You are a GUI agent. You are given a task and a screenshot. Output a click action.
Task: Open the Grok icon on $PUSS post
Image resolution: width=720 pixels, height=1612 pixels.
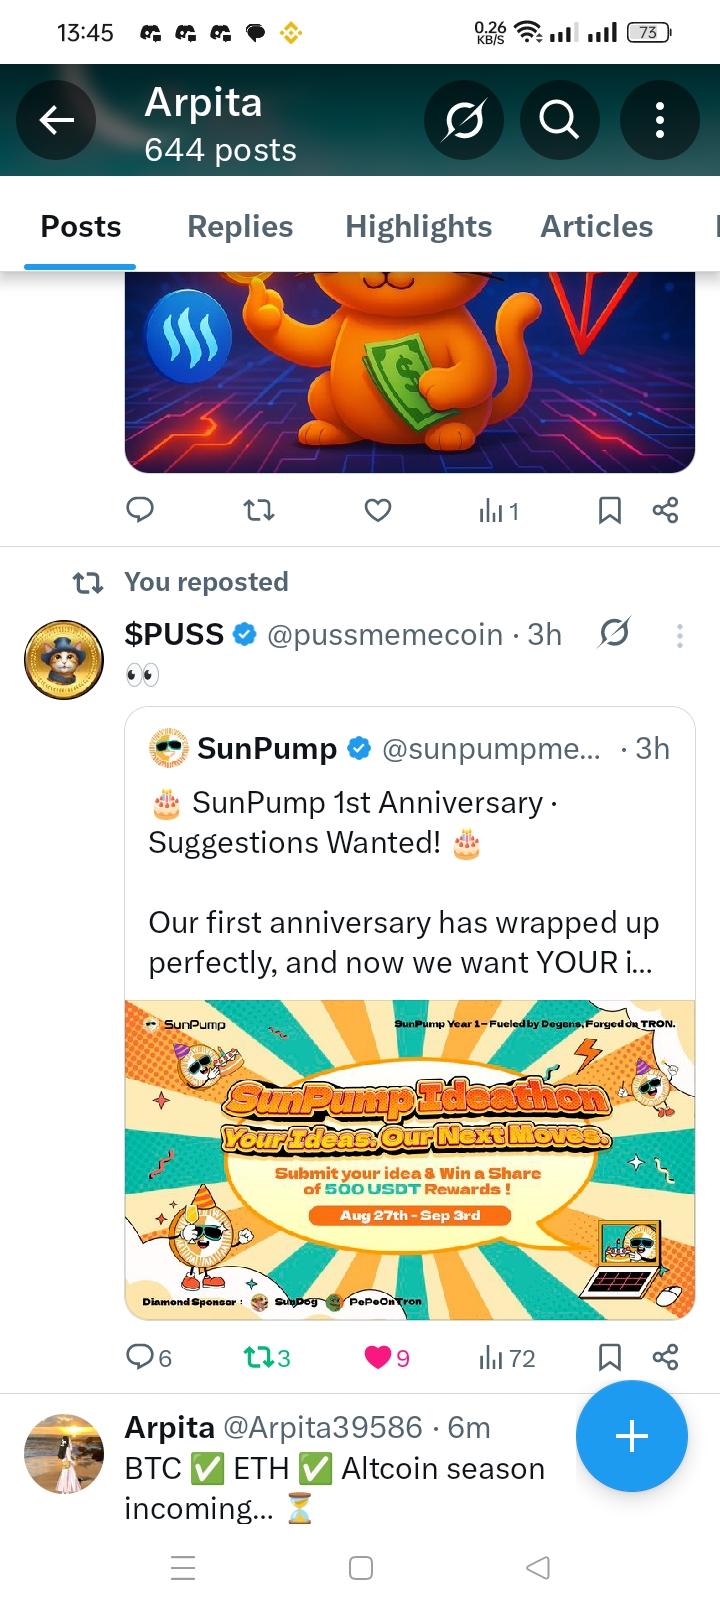click(614, 633)
